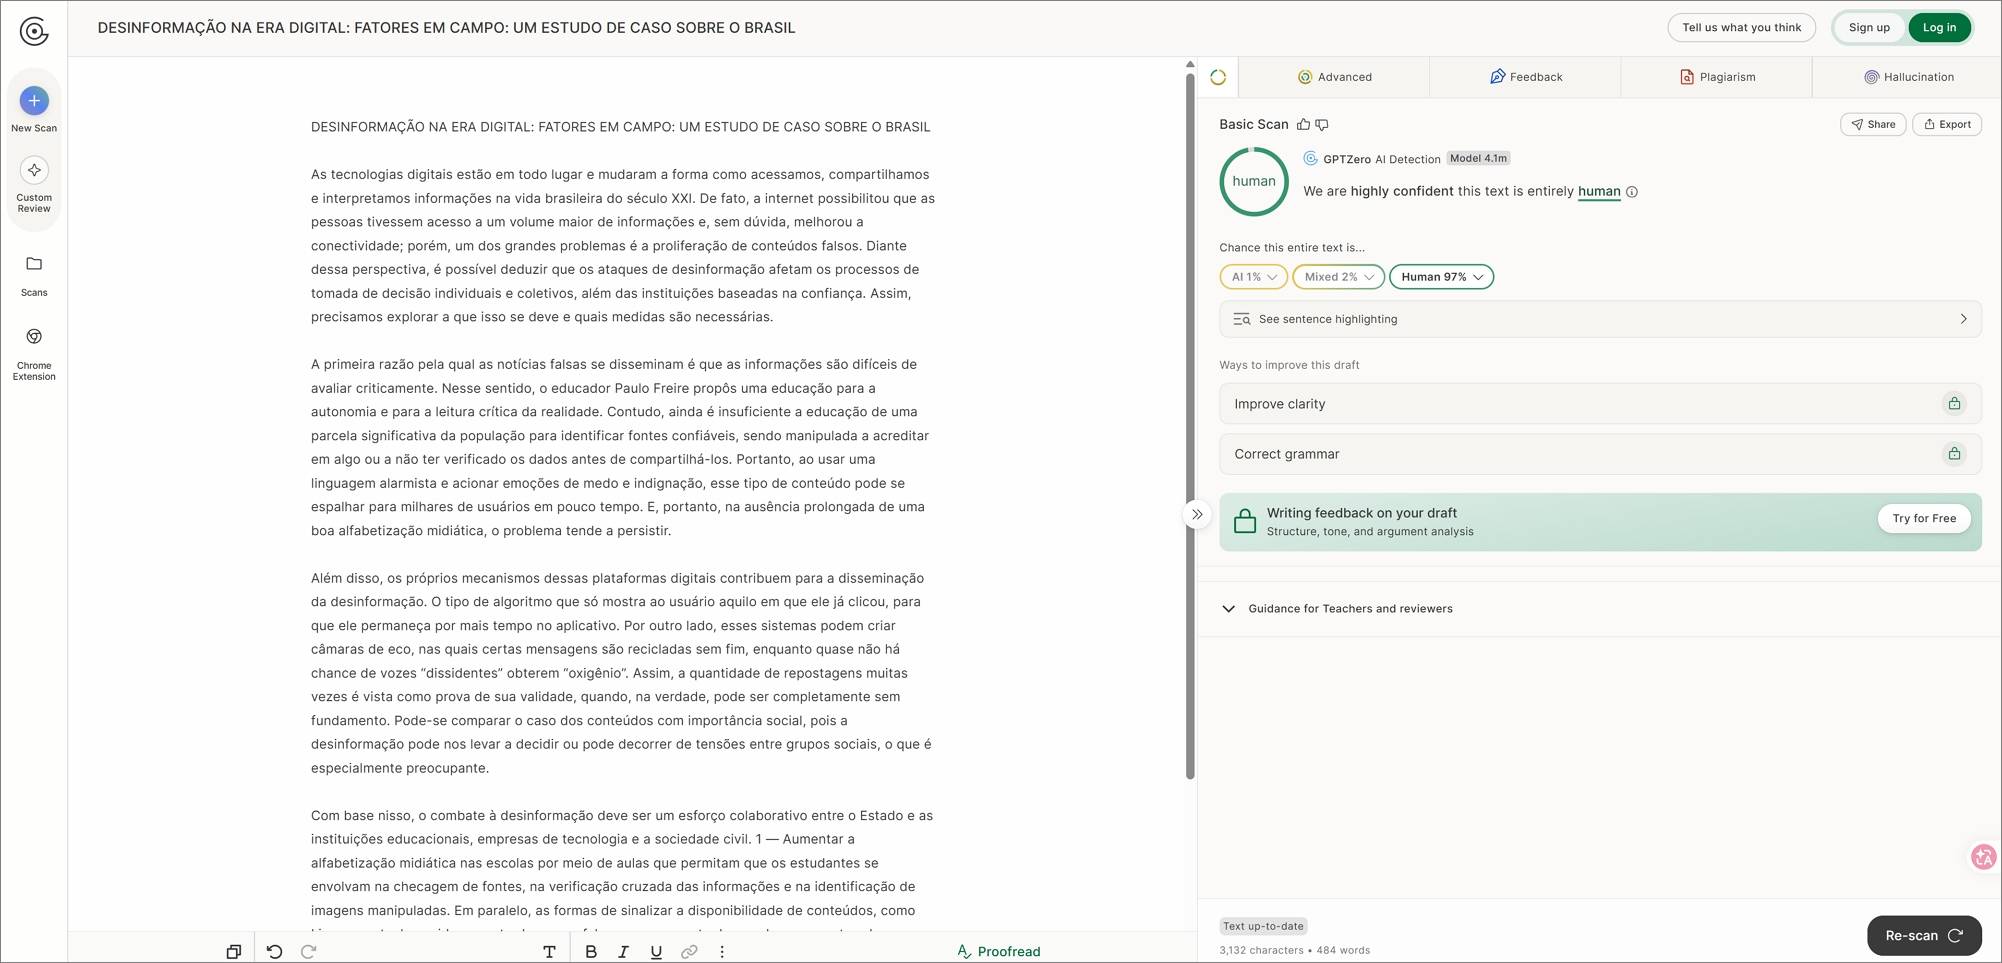Expand the Human 97% dropdown
Image resolution: width=2002 pixels, height=963 pixels.
[x=1441, y=277]
